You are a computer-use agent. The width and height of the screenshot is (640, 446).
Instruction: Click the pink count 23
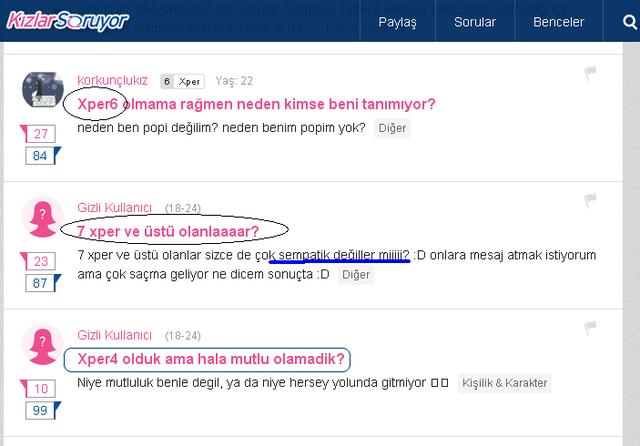(40, 261)
